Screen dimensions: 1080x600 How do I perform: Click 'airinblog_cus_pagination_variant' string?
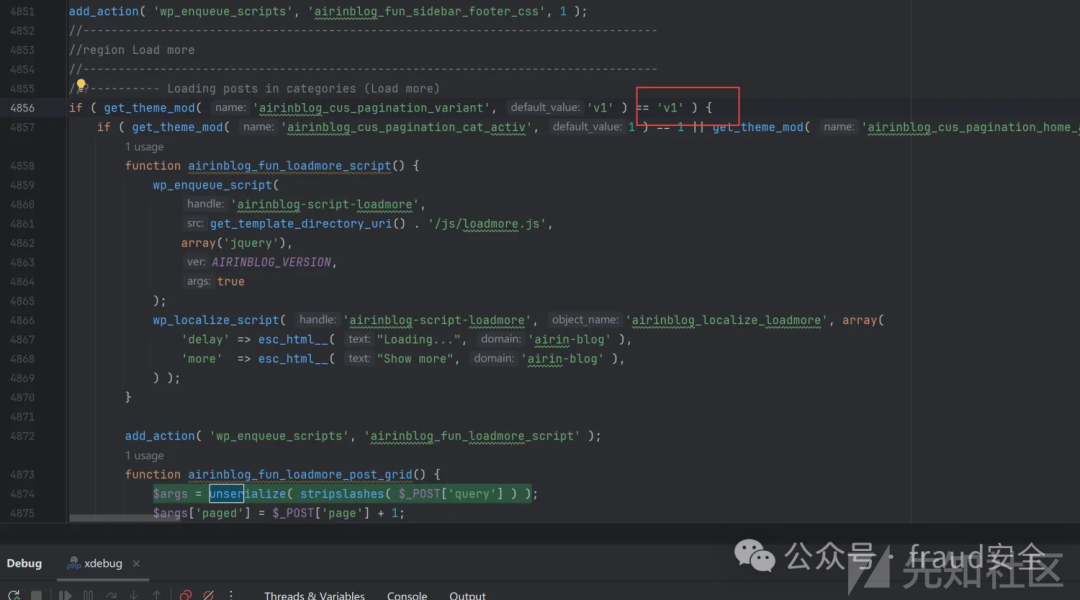tap(372, 108)
